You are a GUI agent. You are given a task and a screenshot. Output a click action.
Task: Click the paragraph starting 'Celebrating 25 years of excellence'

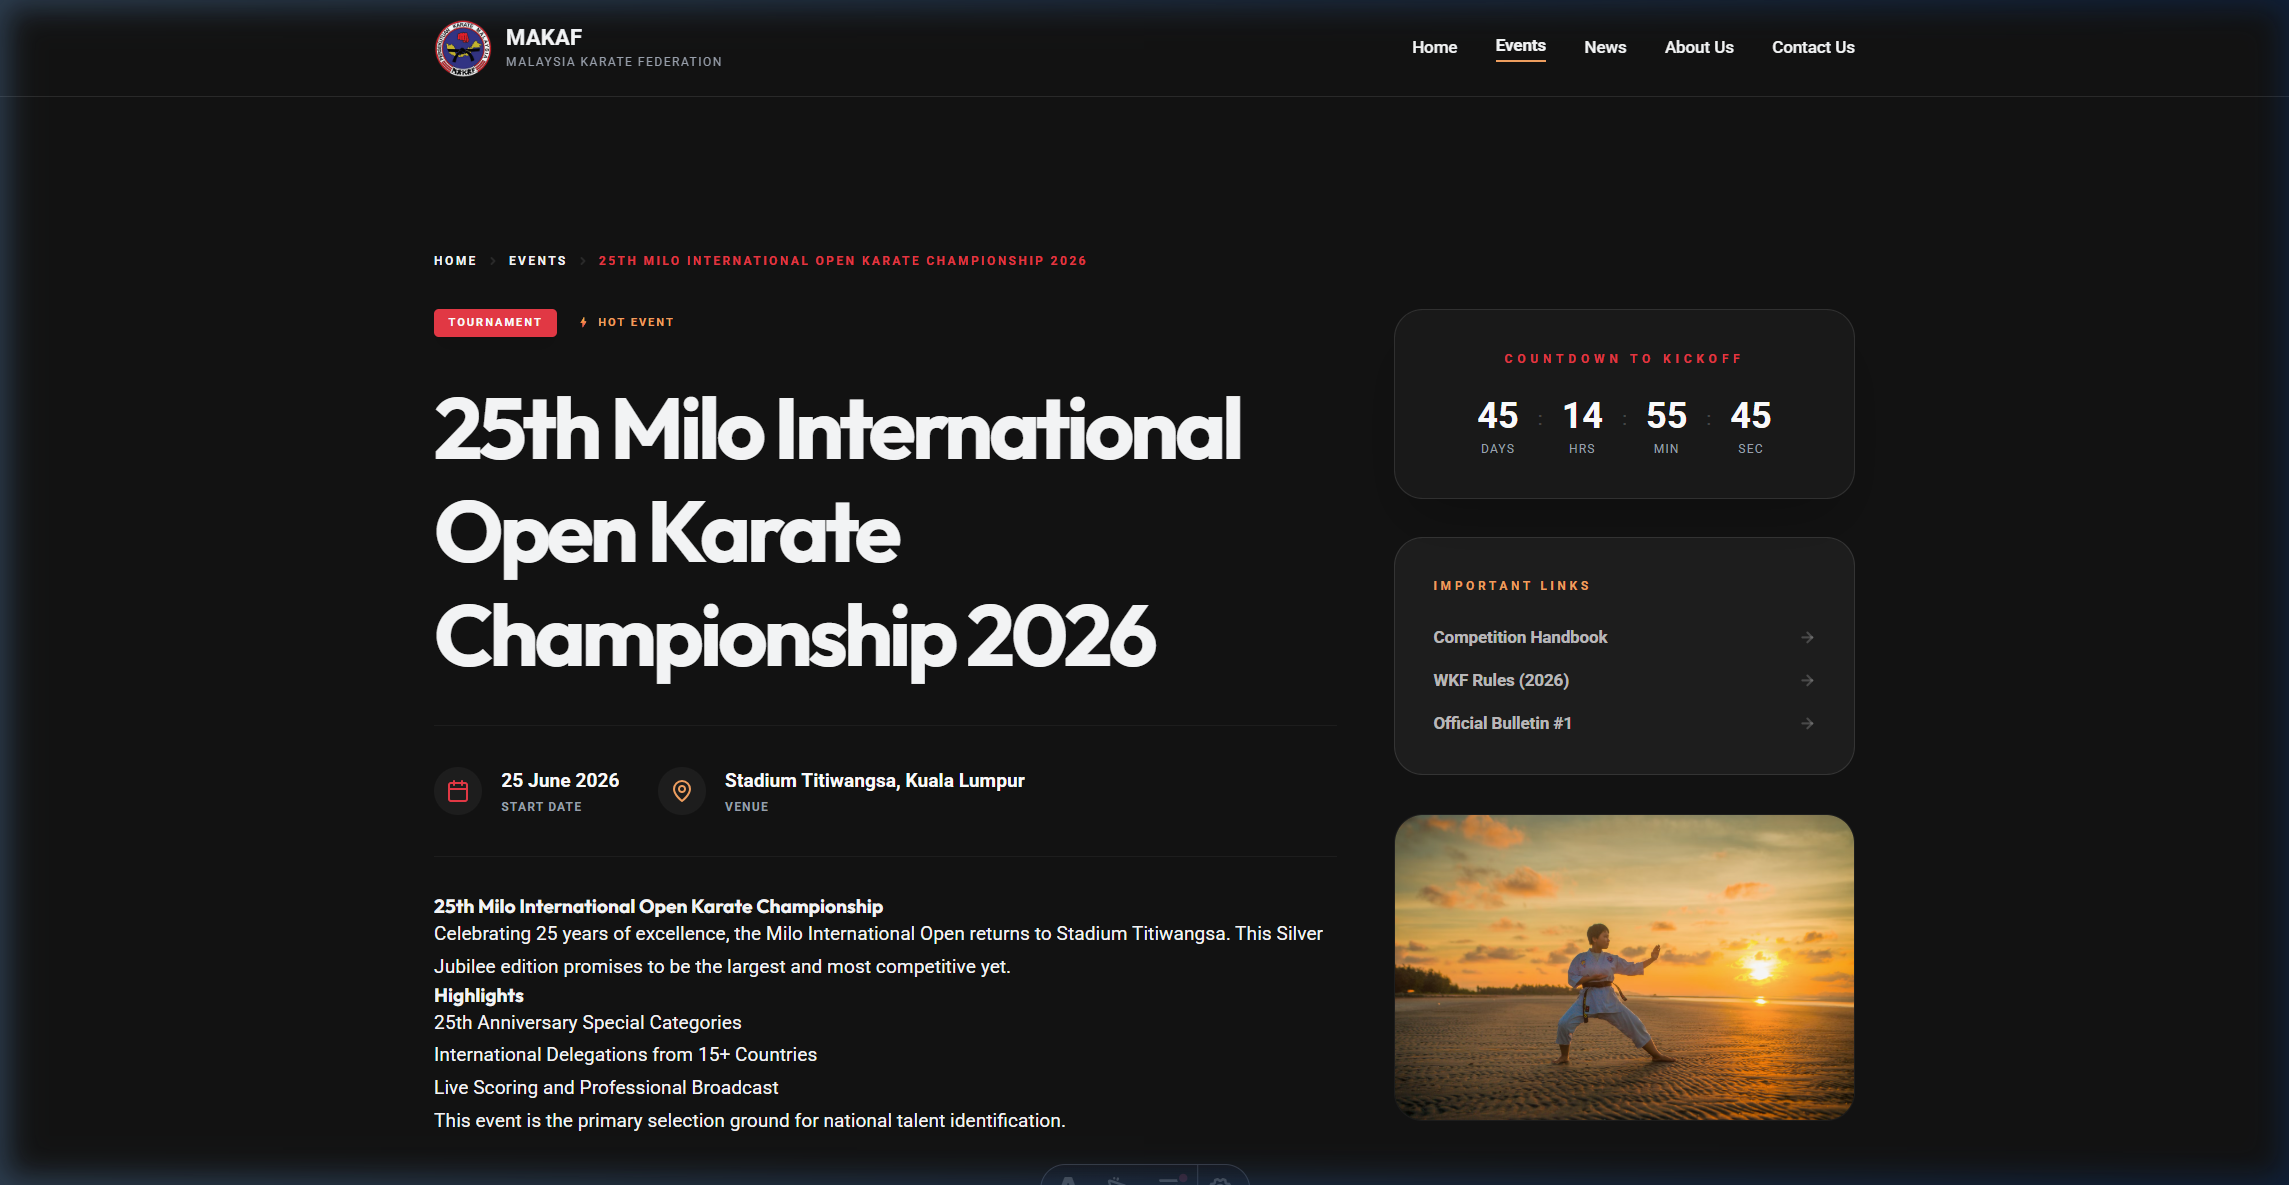(878, 950)
